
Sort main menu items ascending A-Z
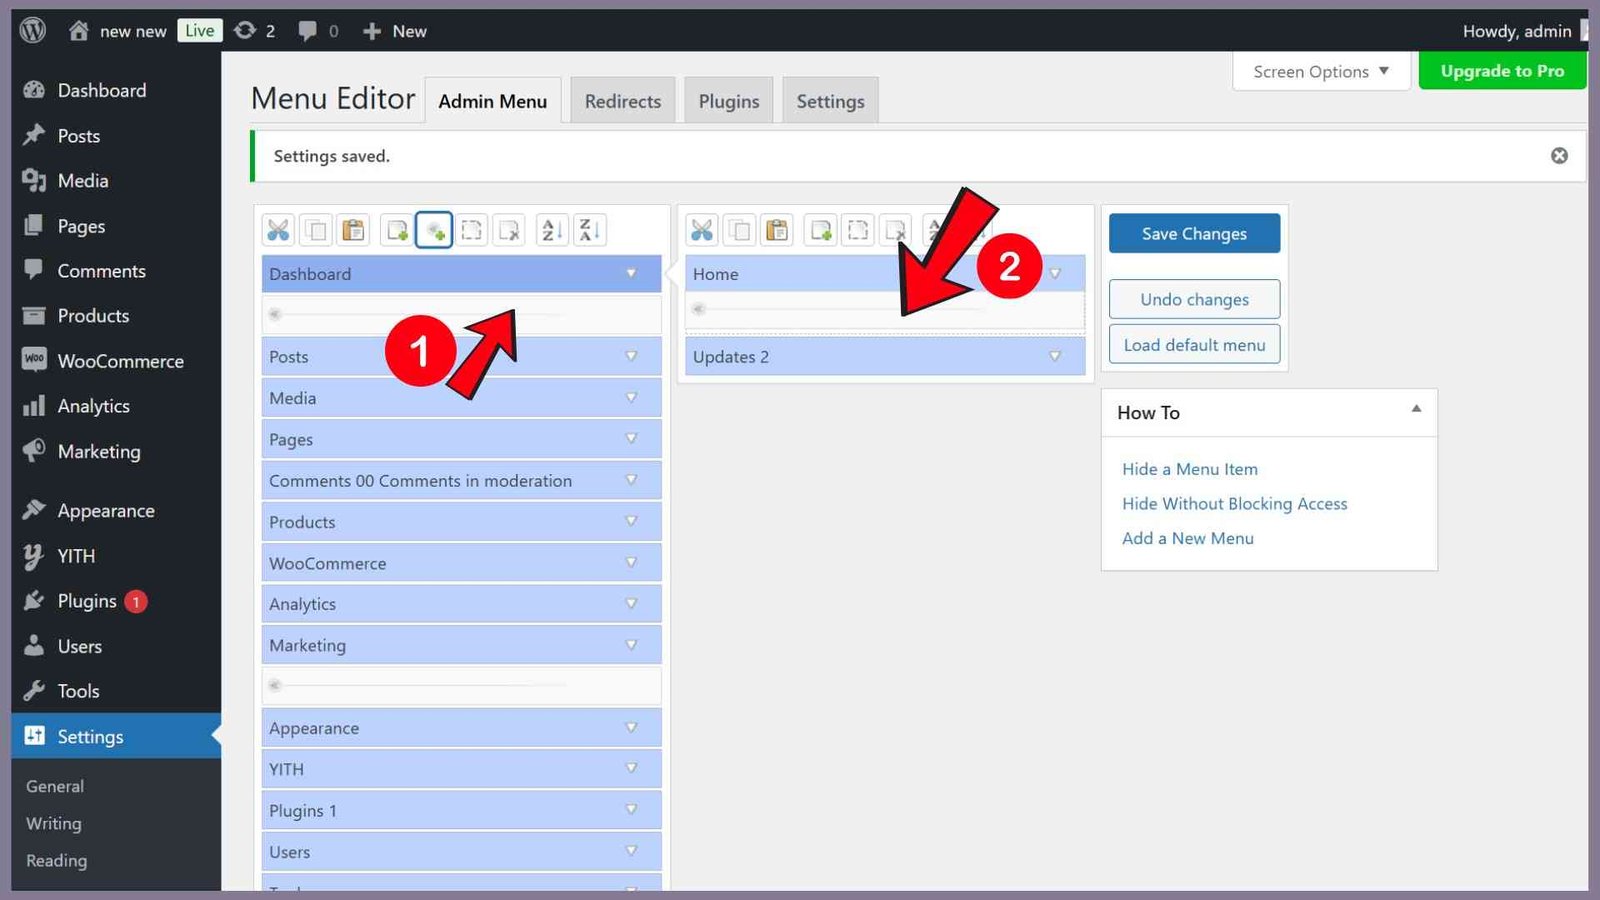coord(552,231)
